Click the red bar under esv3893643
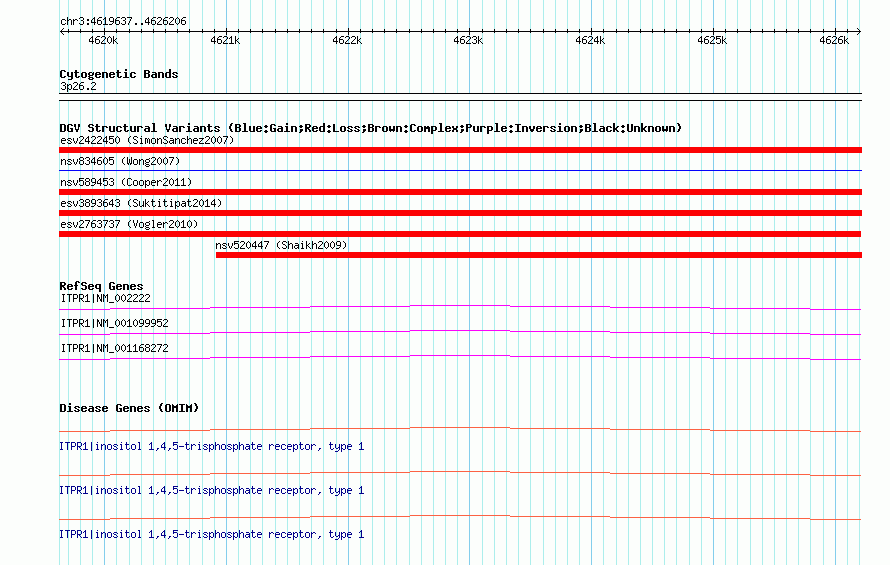Screen dimensions: 890x565 coord(460,213)
